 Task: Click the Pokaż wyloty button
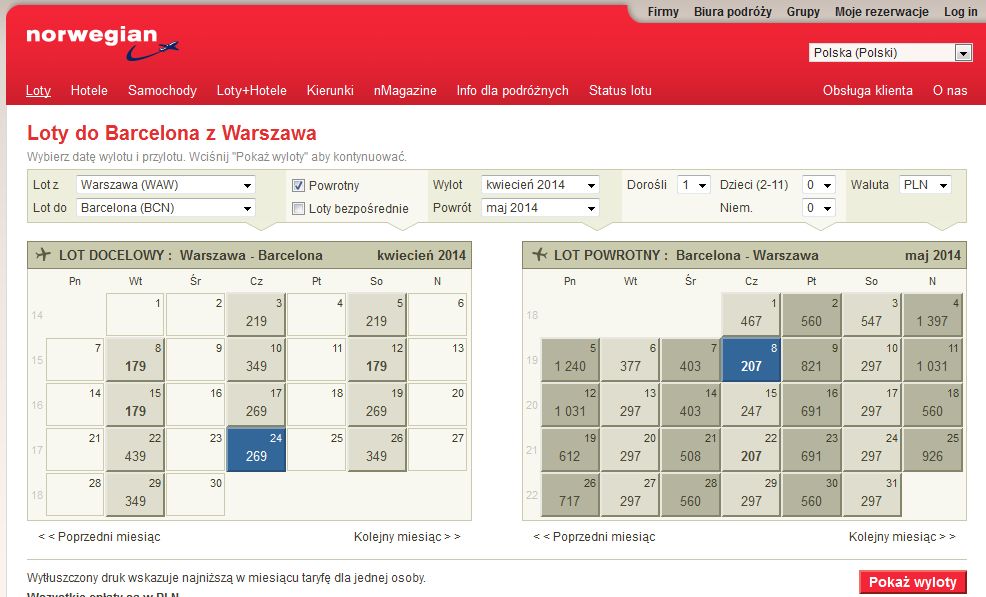point(912,583)
